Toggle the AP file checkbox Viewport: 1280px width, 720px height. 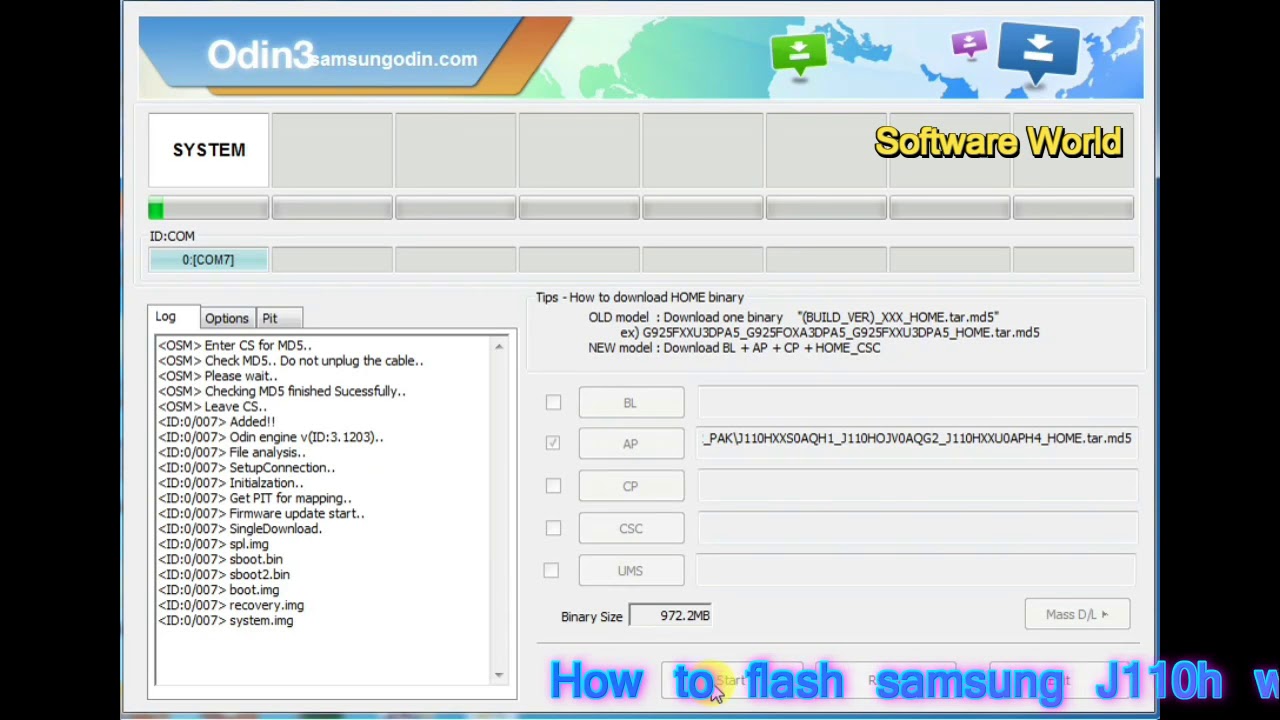coord(553,443)
